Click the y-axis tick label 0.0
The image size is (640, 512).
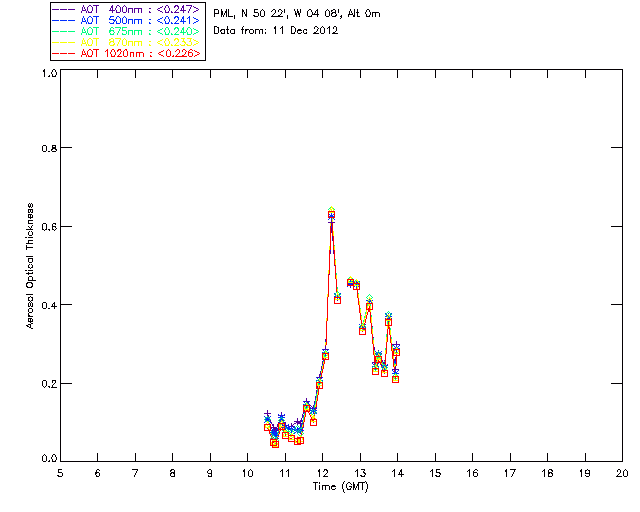tap(49, 459)
